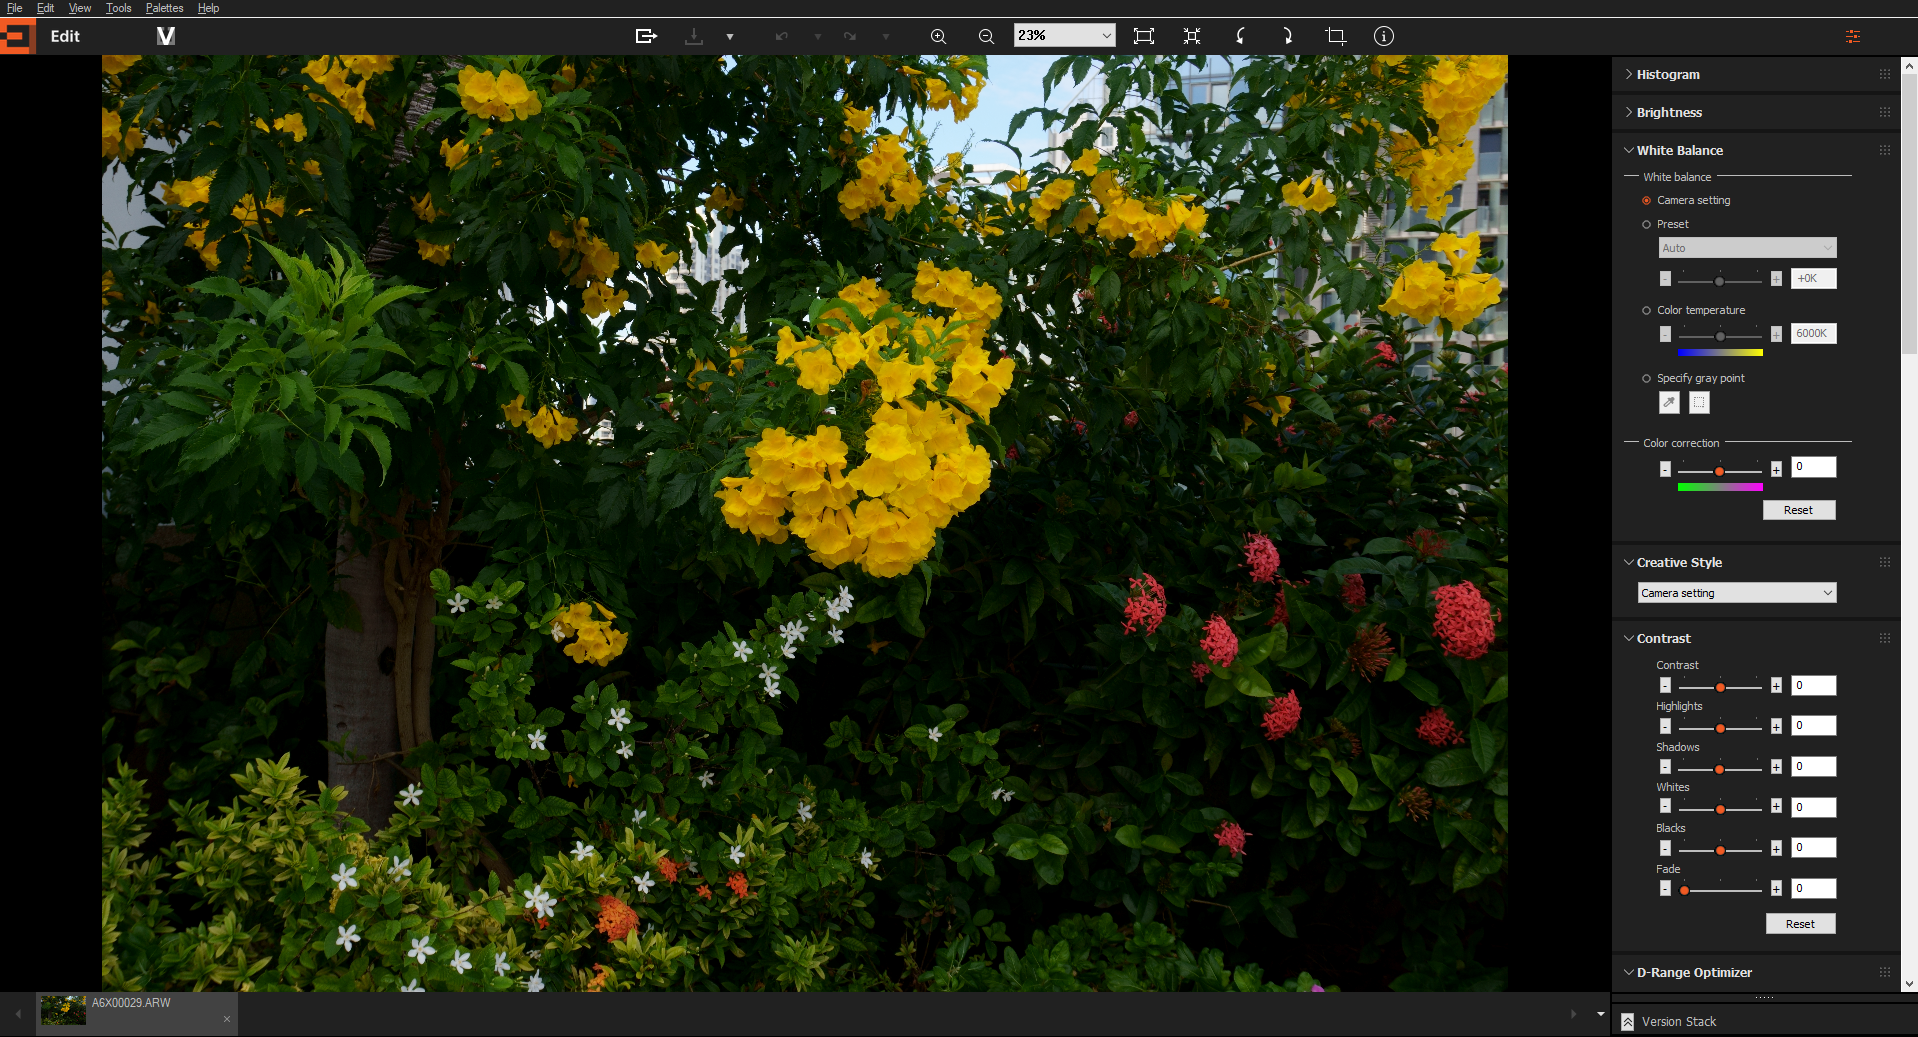Rotate image clockwise with right rotate icon

1287,36
